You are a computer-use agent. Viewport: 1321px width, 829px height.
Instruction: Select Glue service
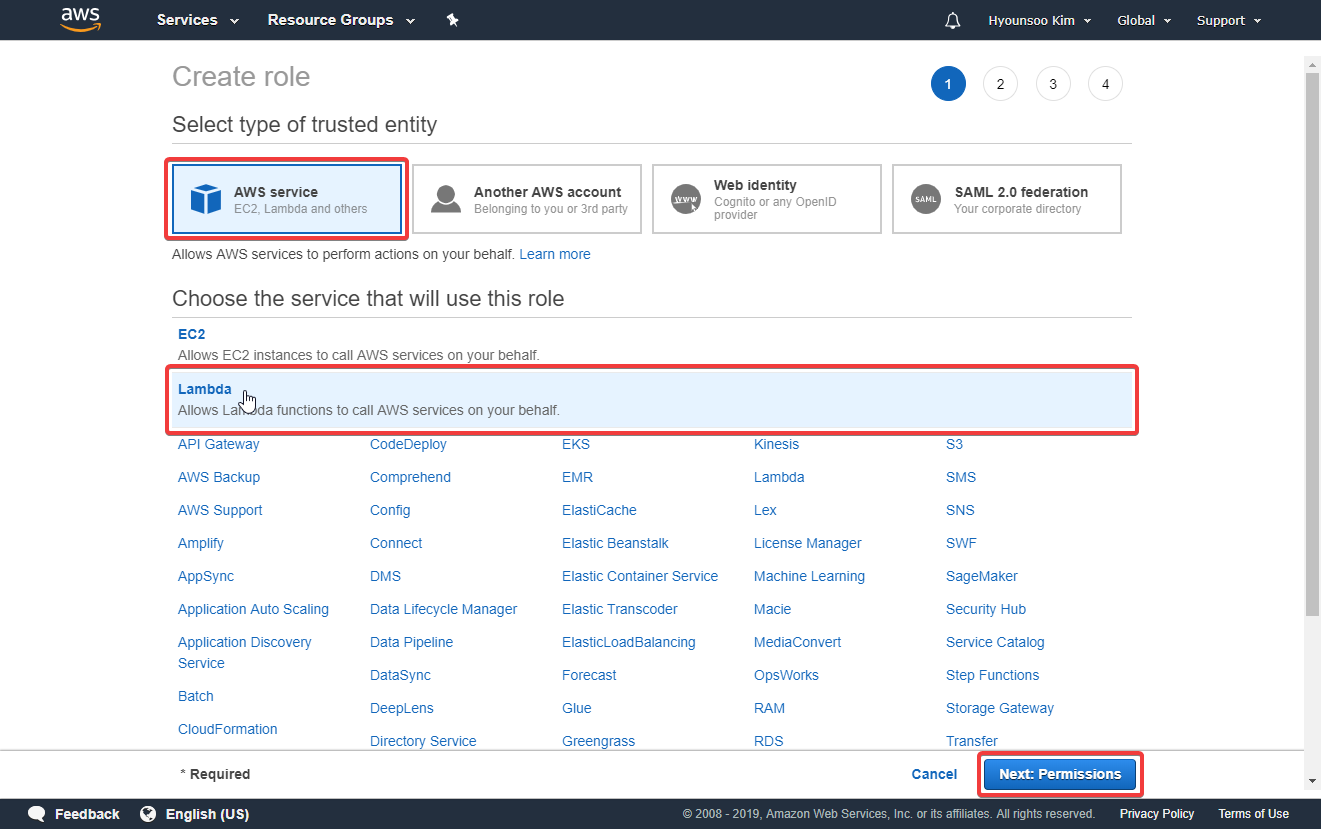(577, 708)
